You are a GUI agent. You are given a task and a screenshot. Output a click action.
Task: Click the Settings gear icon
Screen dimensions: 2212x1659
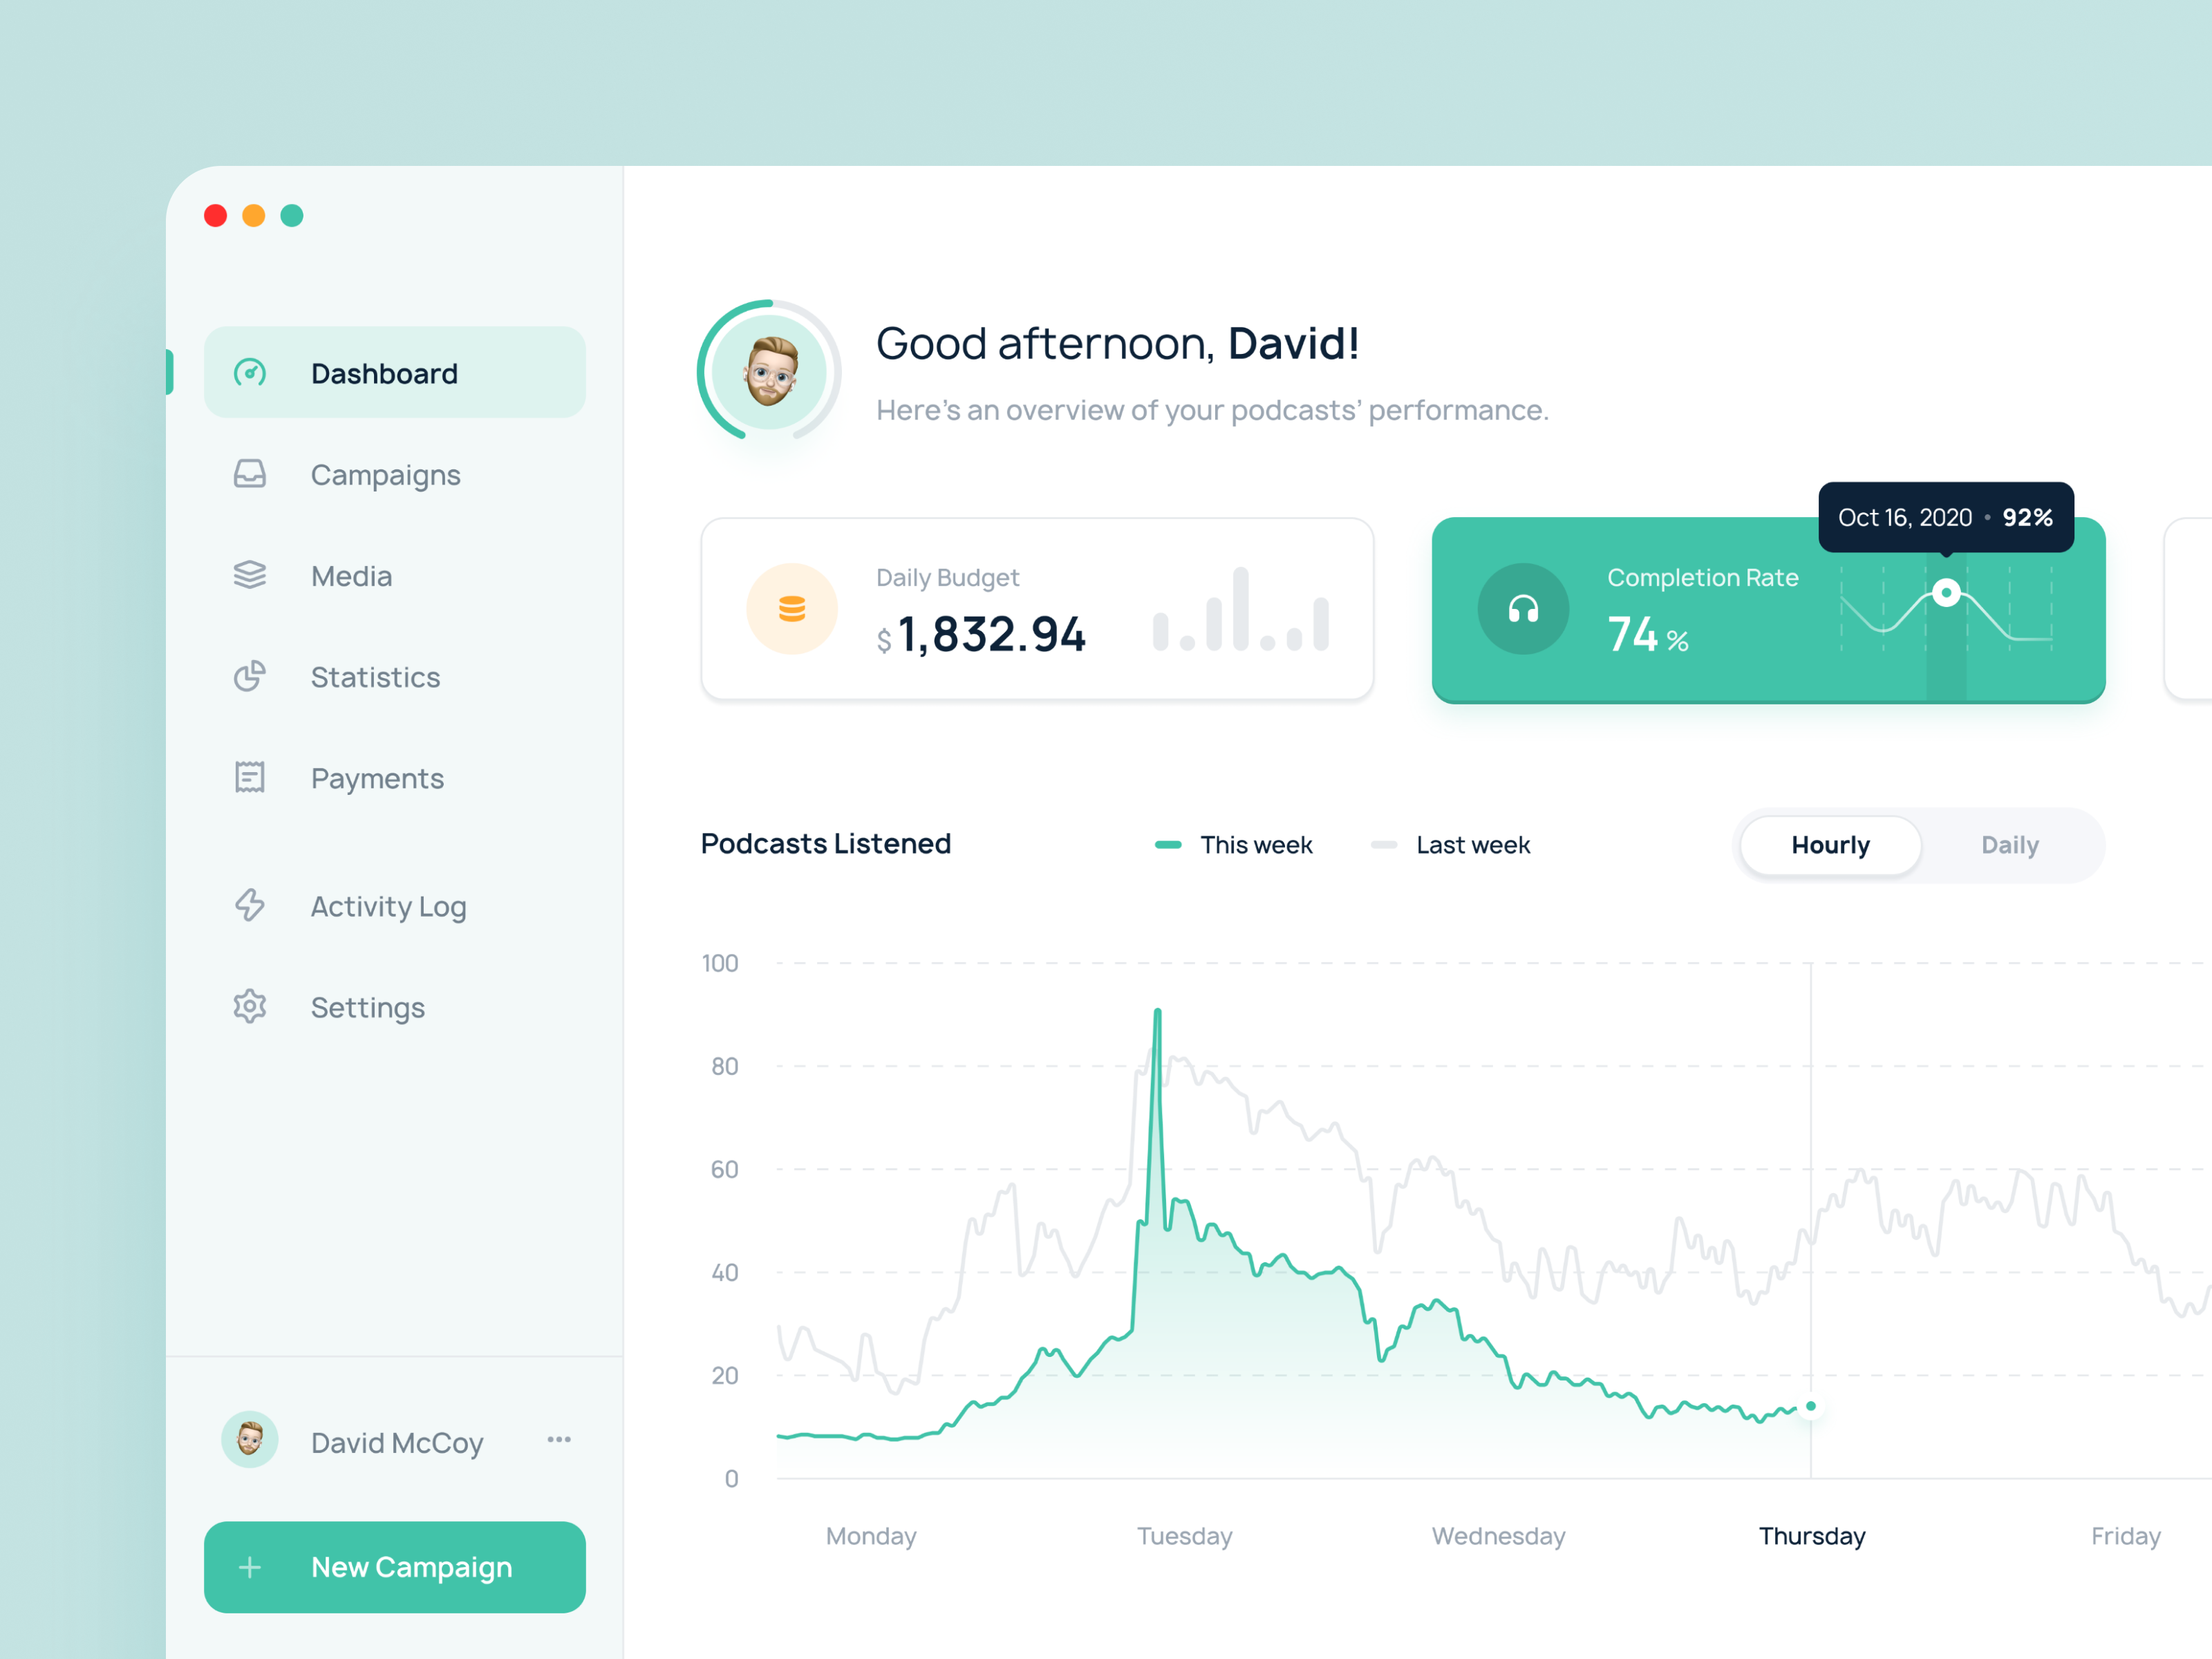coord(250,1006)
